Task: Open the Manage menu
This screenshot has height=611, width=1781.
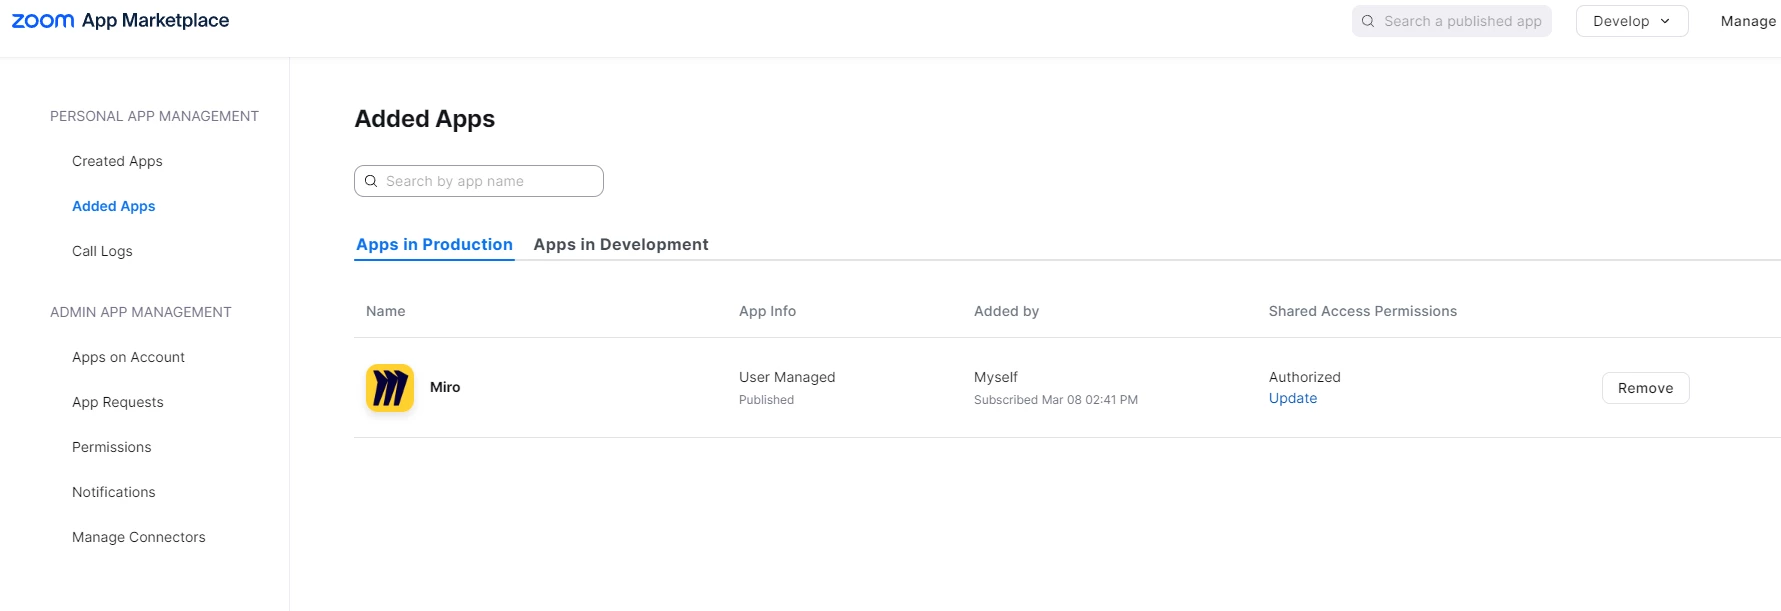Action: [1748, 21]
